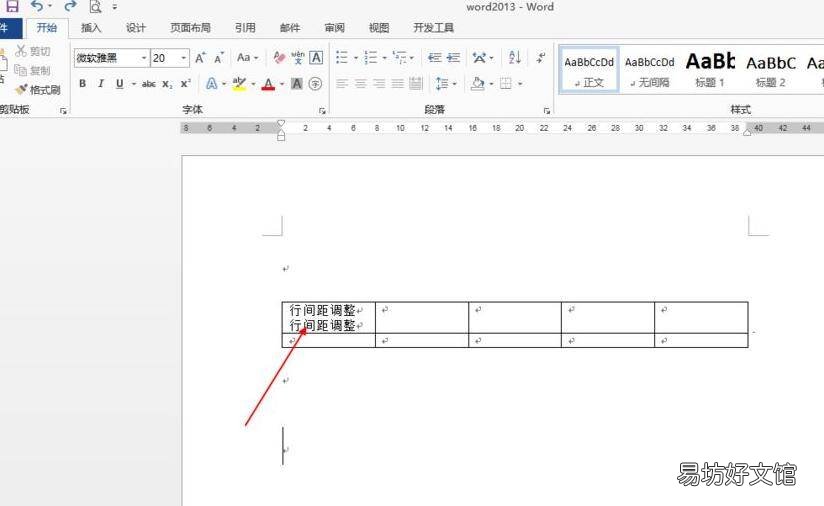Open the Change Case Aa dropdown
Viewport: 824px width, 506px height.
(247, 57)
